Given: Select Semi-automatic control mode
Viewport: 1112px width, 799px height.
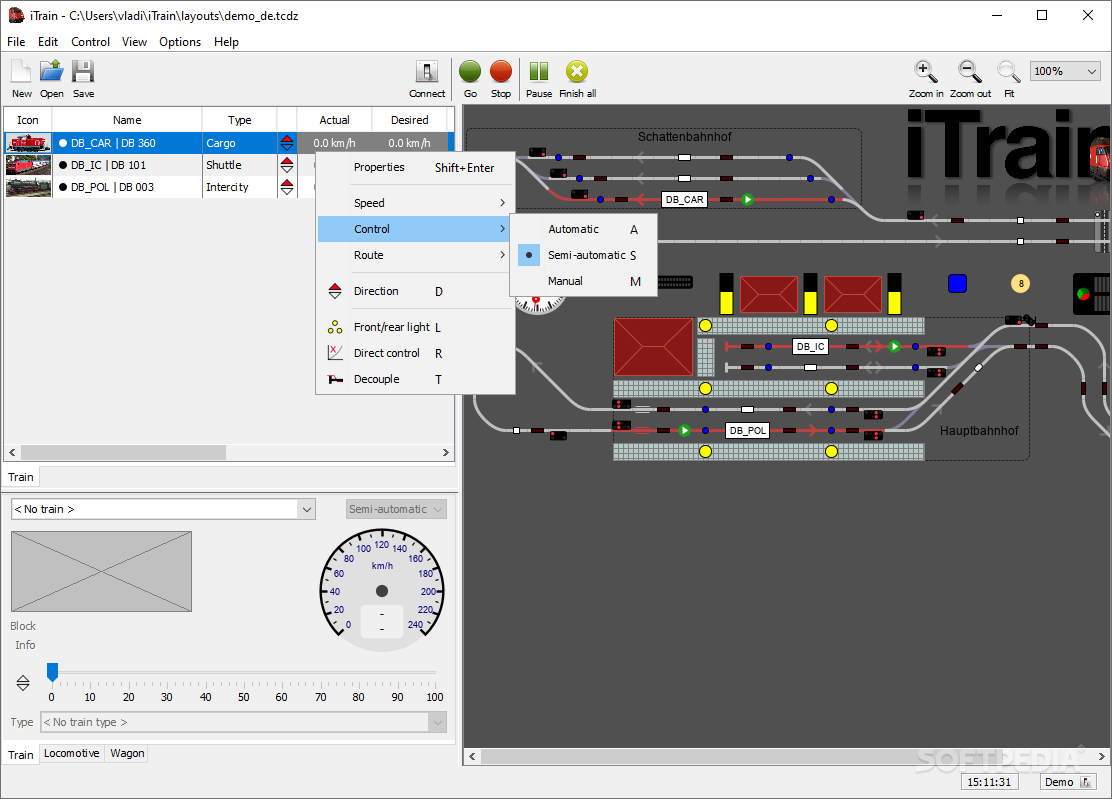Looking at the screenshot, I should (x=584, y=255).
